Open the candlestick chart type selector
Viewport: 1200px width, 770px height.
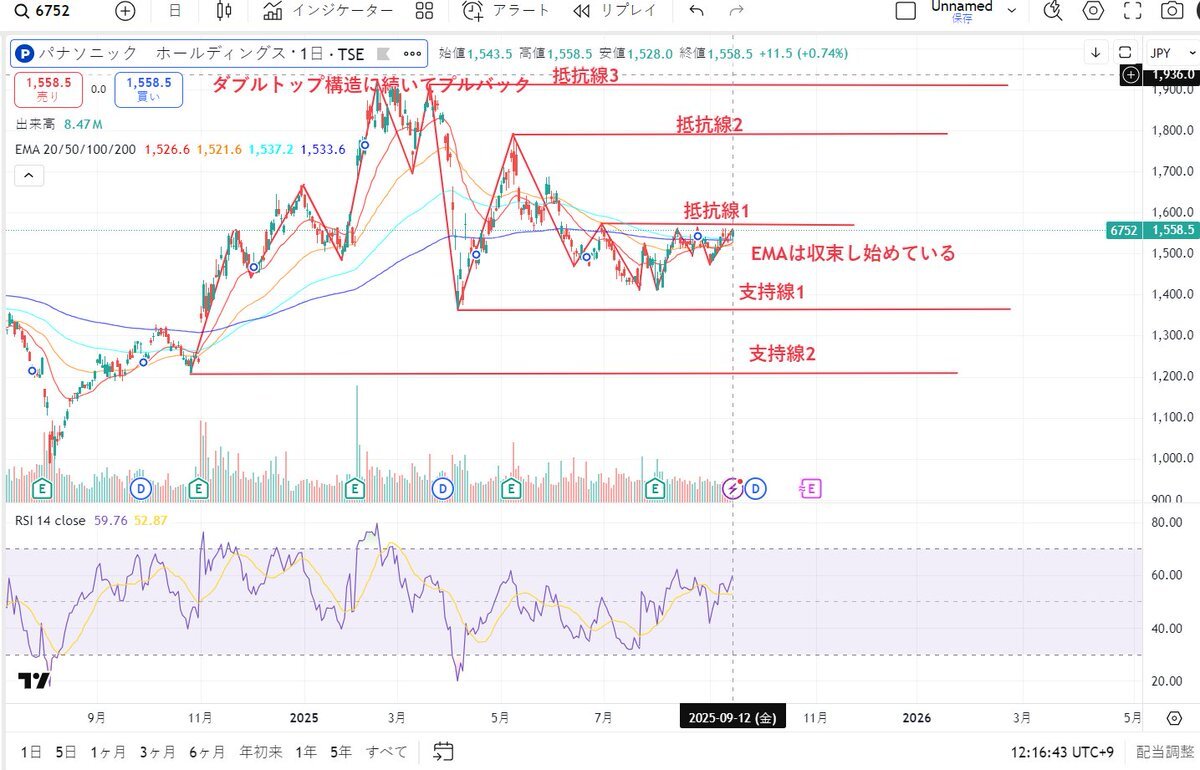[x=224, y=11]
